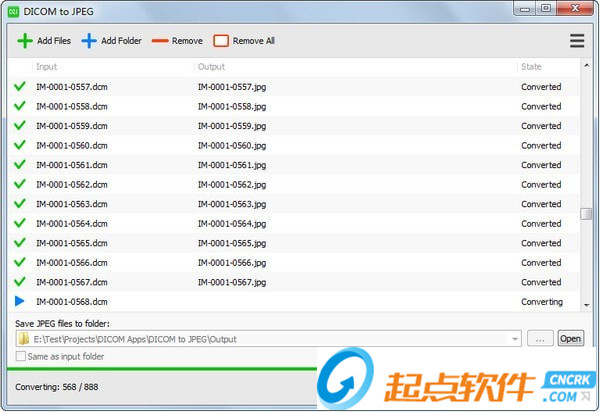Sort by the State column header
Viewport: 600px width, 412px height.
click(x=532, y=67)
